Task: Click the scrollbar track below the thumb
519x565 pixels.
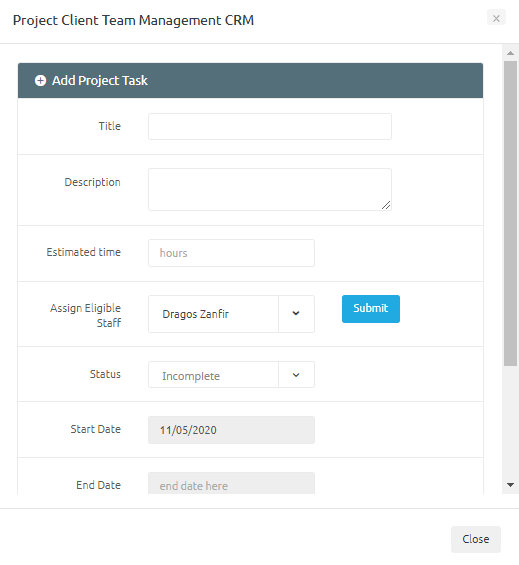Action: (510, 422)
